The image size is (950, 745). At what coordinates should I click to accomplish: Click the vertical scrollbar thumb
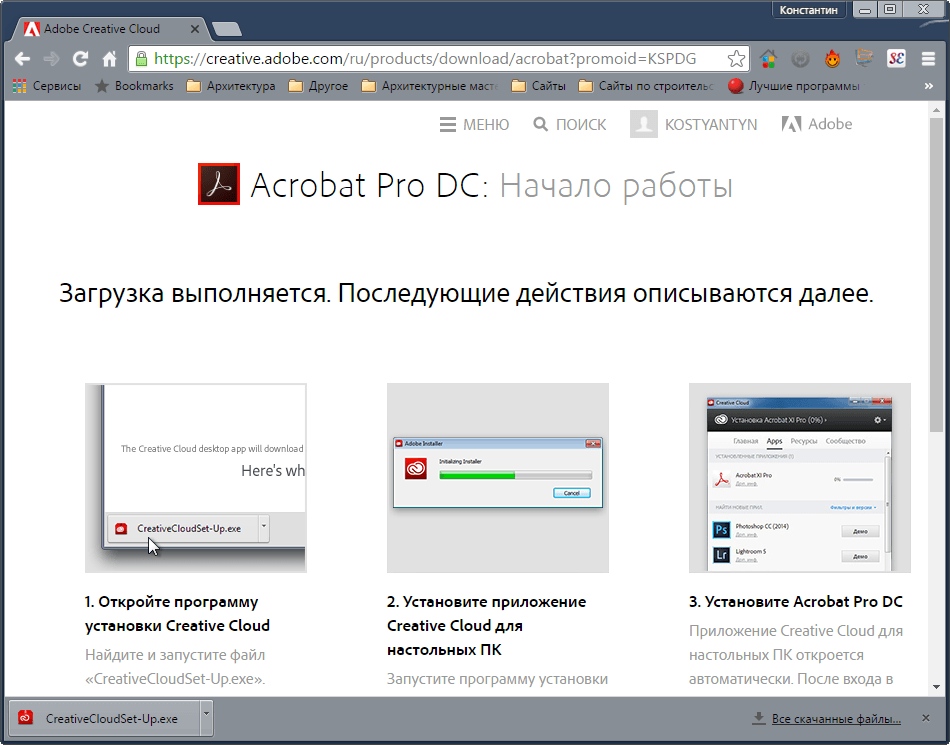click(x=937, y=274)
